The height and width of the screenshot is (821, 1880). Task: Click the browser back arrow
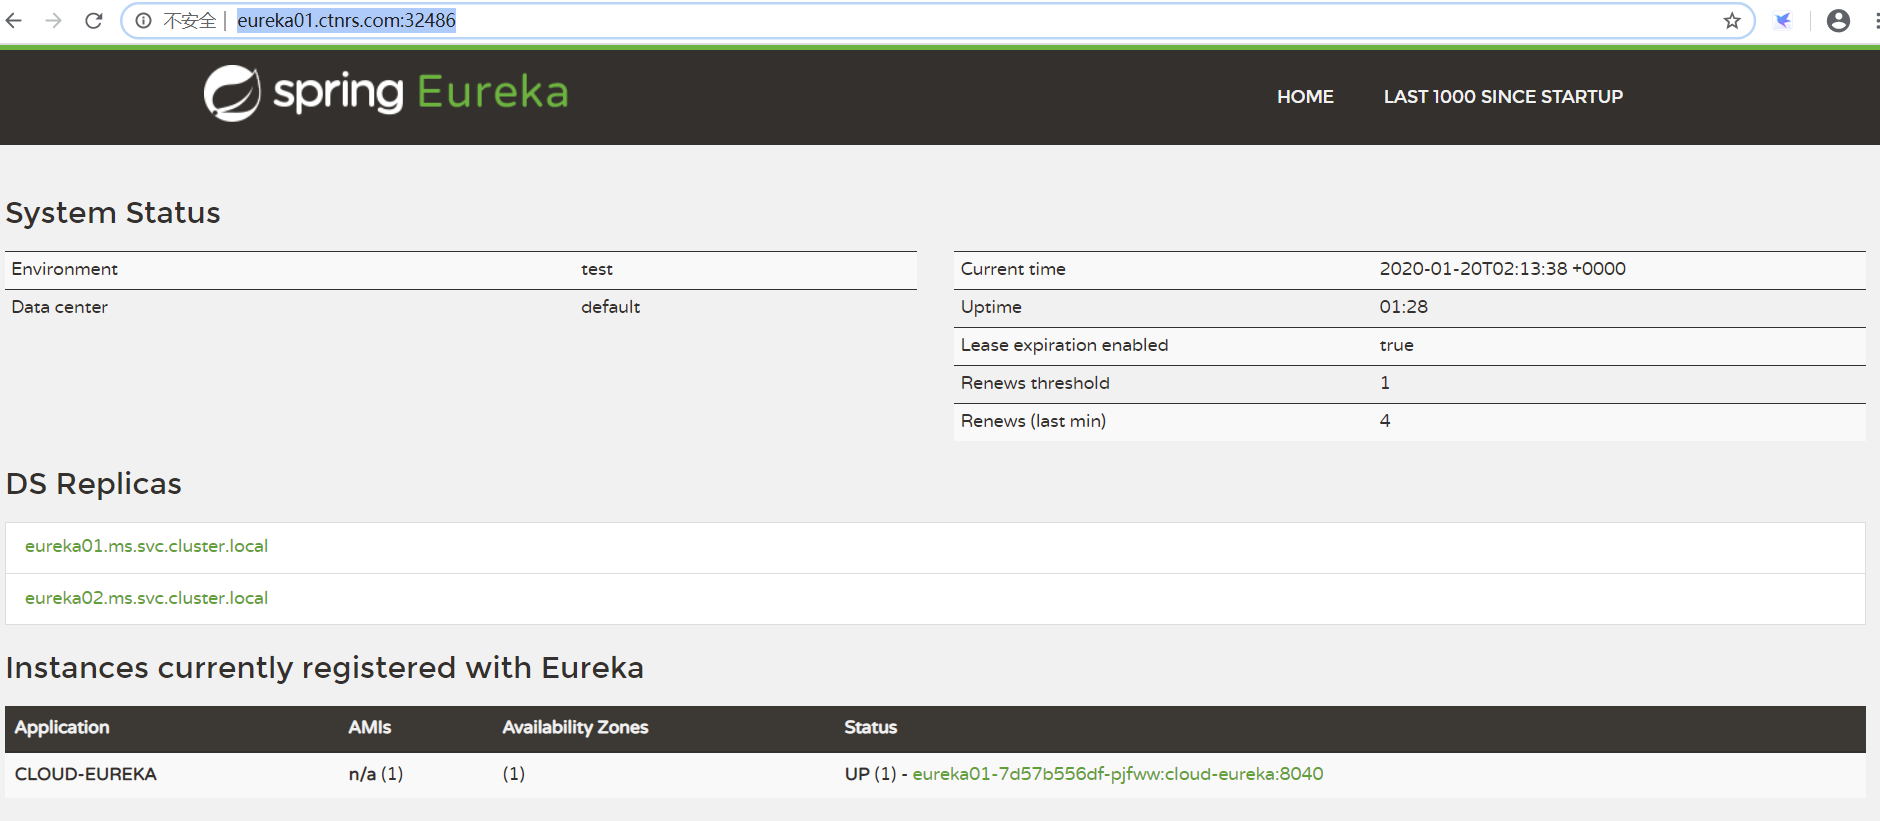[13, 20]
